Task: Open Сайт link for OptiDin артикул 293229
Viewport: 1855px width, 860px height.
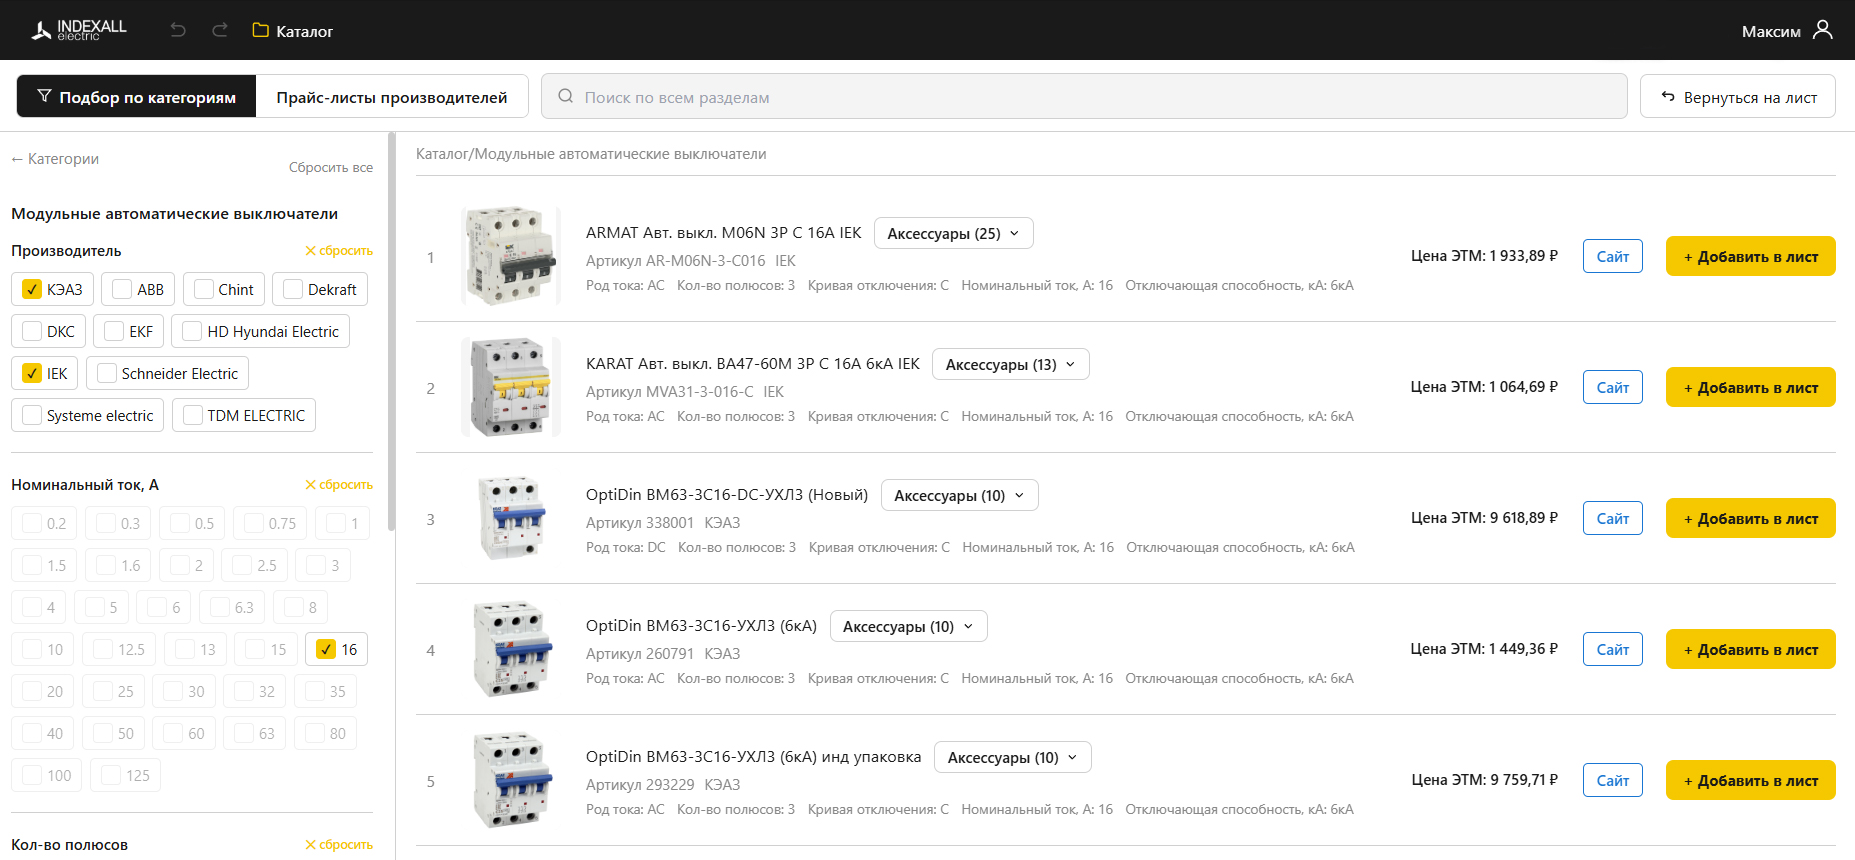Action: tap(1613, 780)
